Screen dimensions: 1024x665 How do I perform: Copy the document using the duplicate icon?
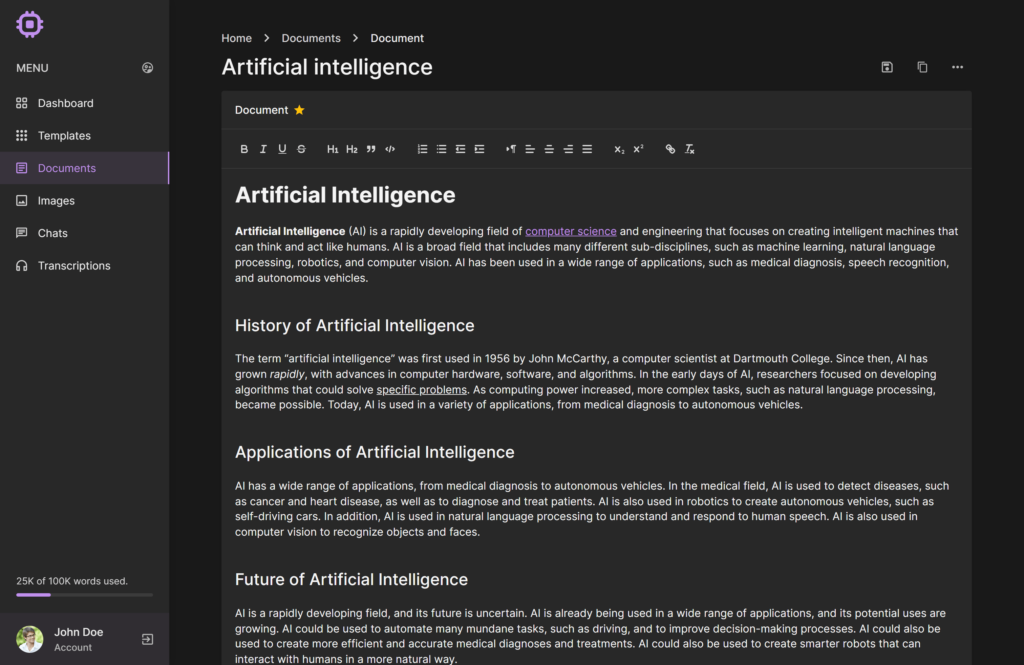point(922,67)
